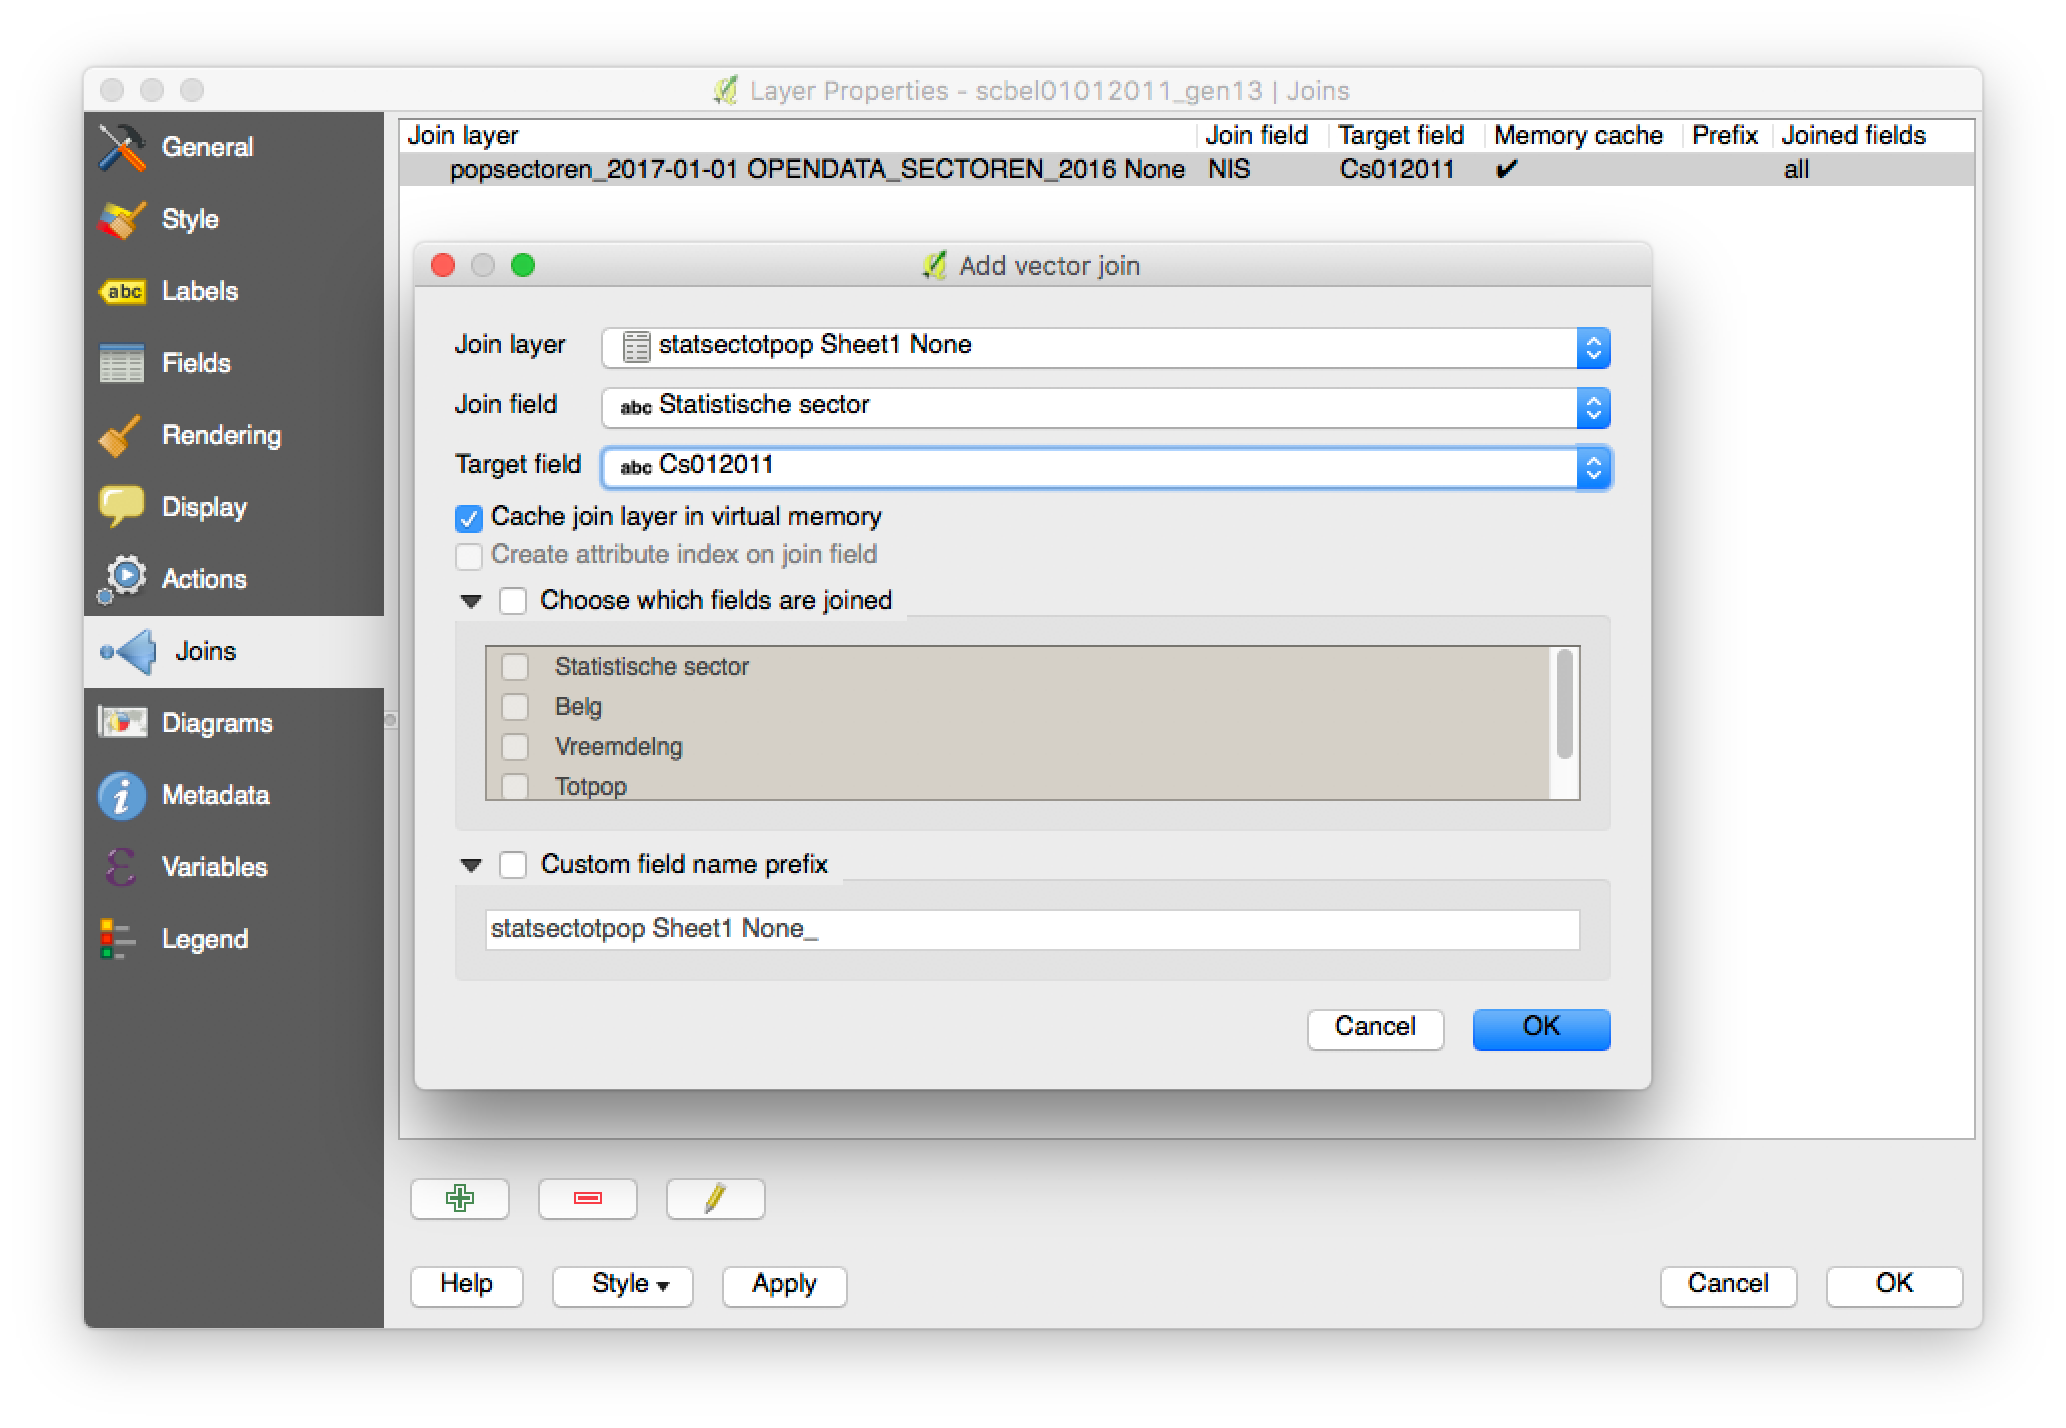Click the Prefix column header
2066x1428 pixels.
coord(1726,135)
